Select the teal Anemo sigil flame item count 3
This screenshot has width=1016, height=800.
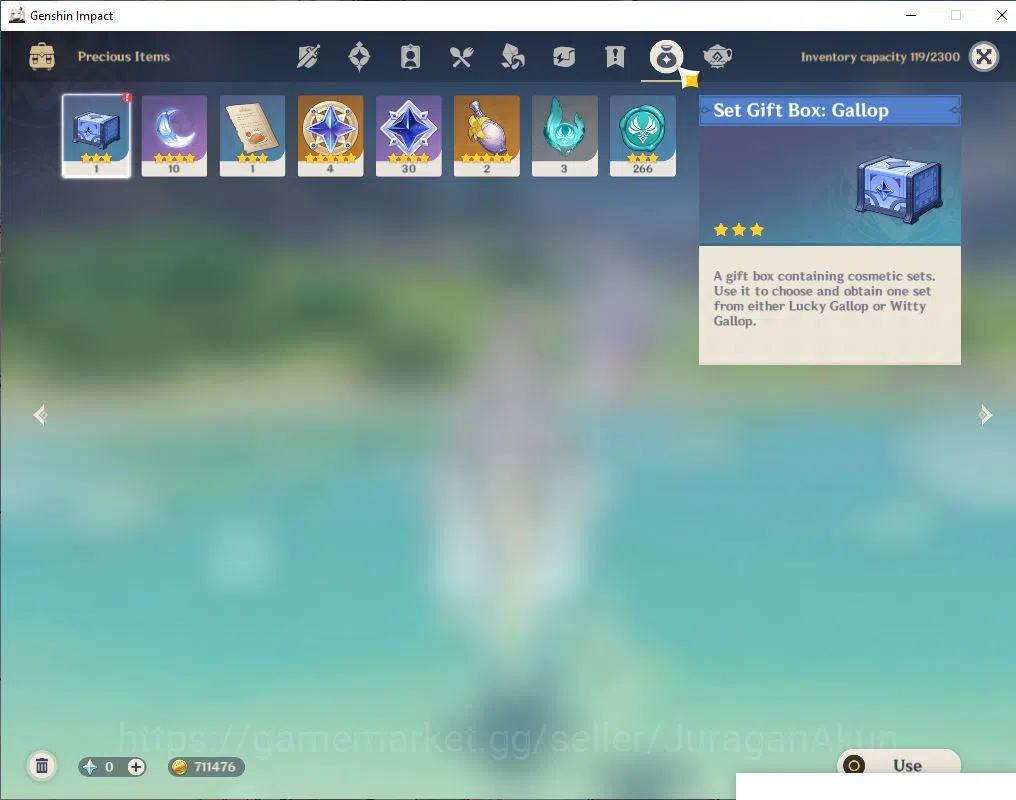(x=564, y=136)
